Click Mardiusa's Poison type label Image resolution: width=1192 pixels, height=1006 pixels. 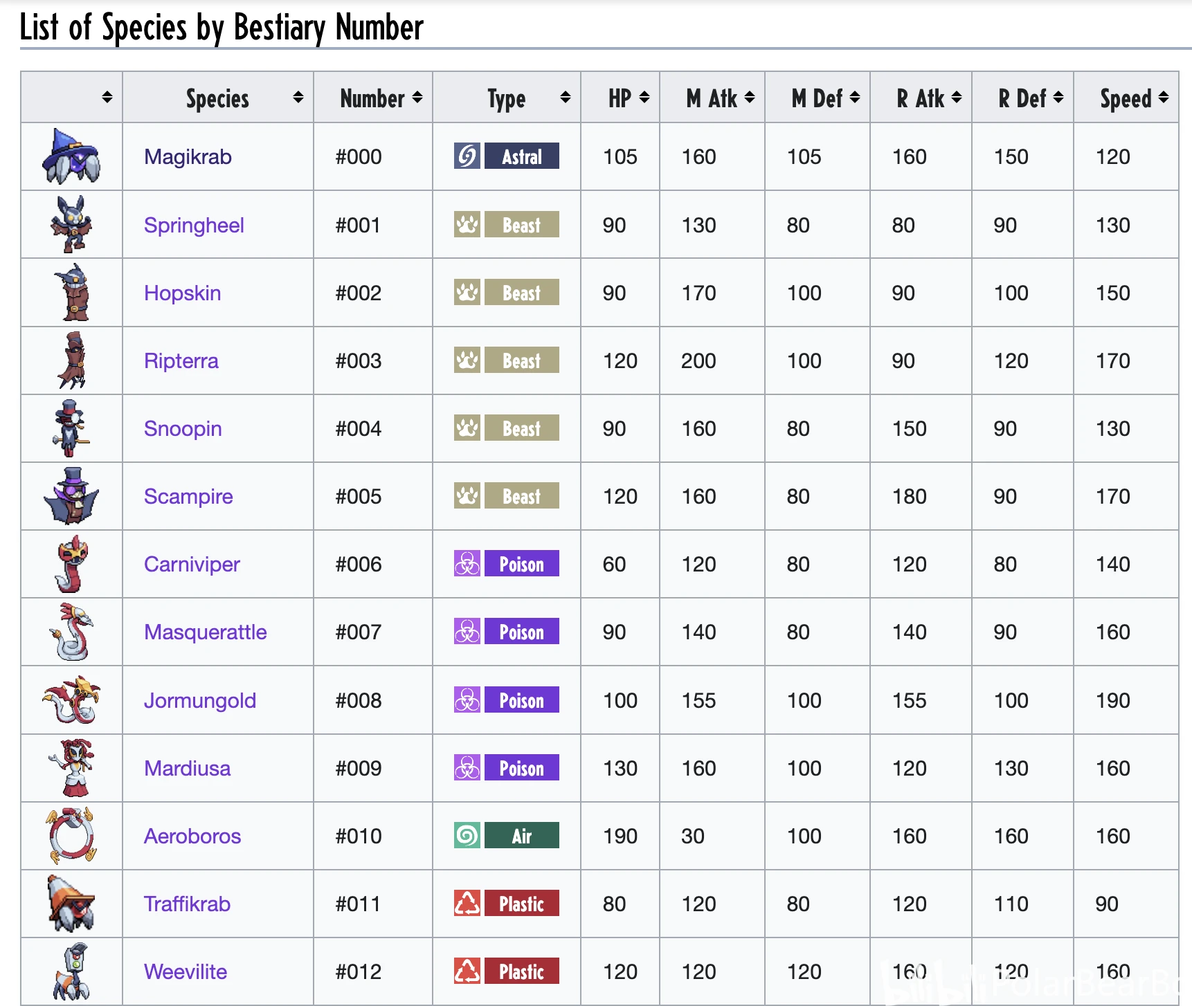521,768
